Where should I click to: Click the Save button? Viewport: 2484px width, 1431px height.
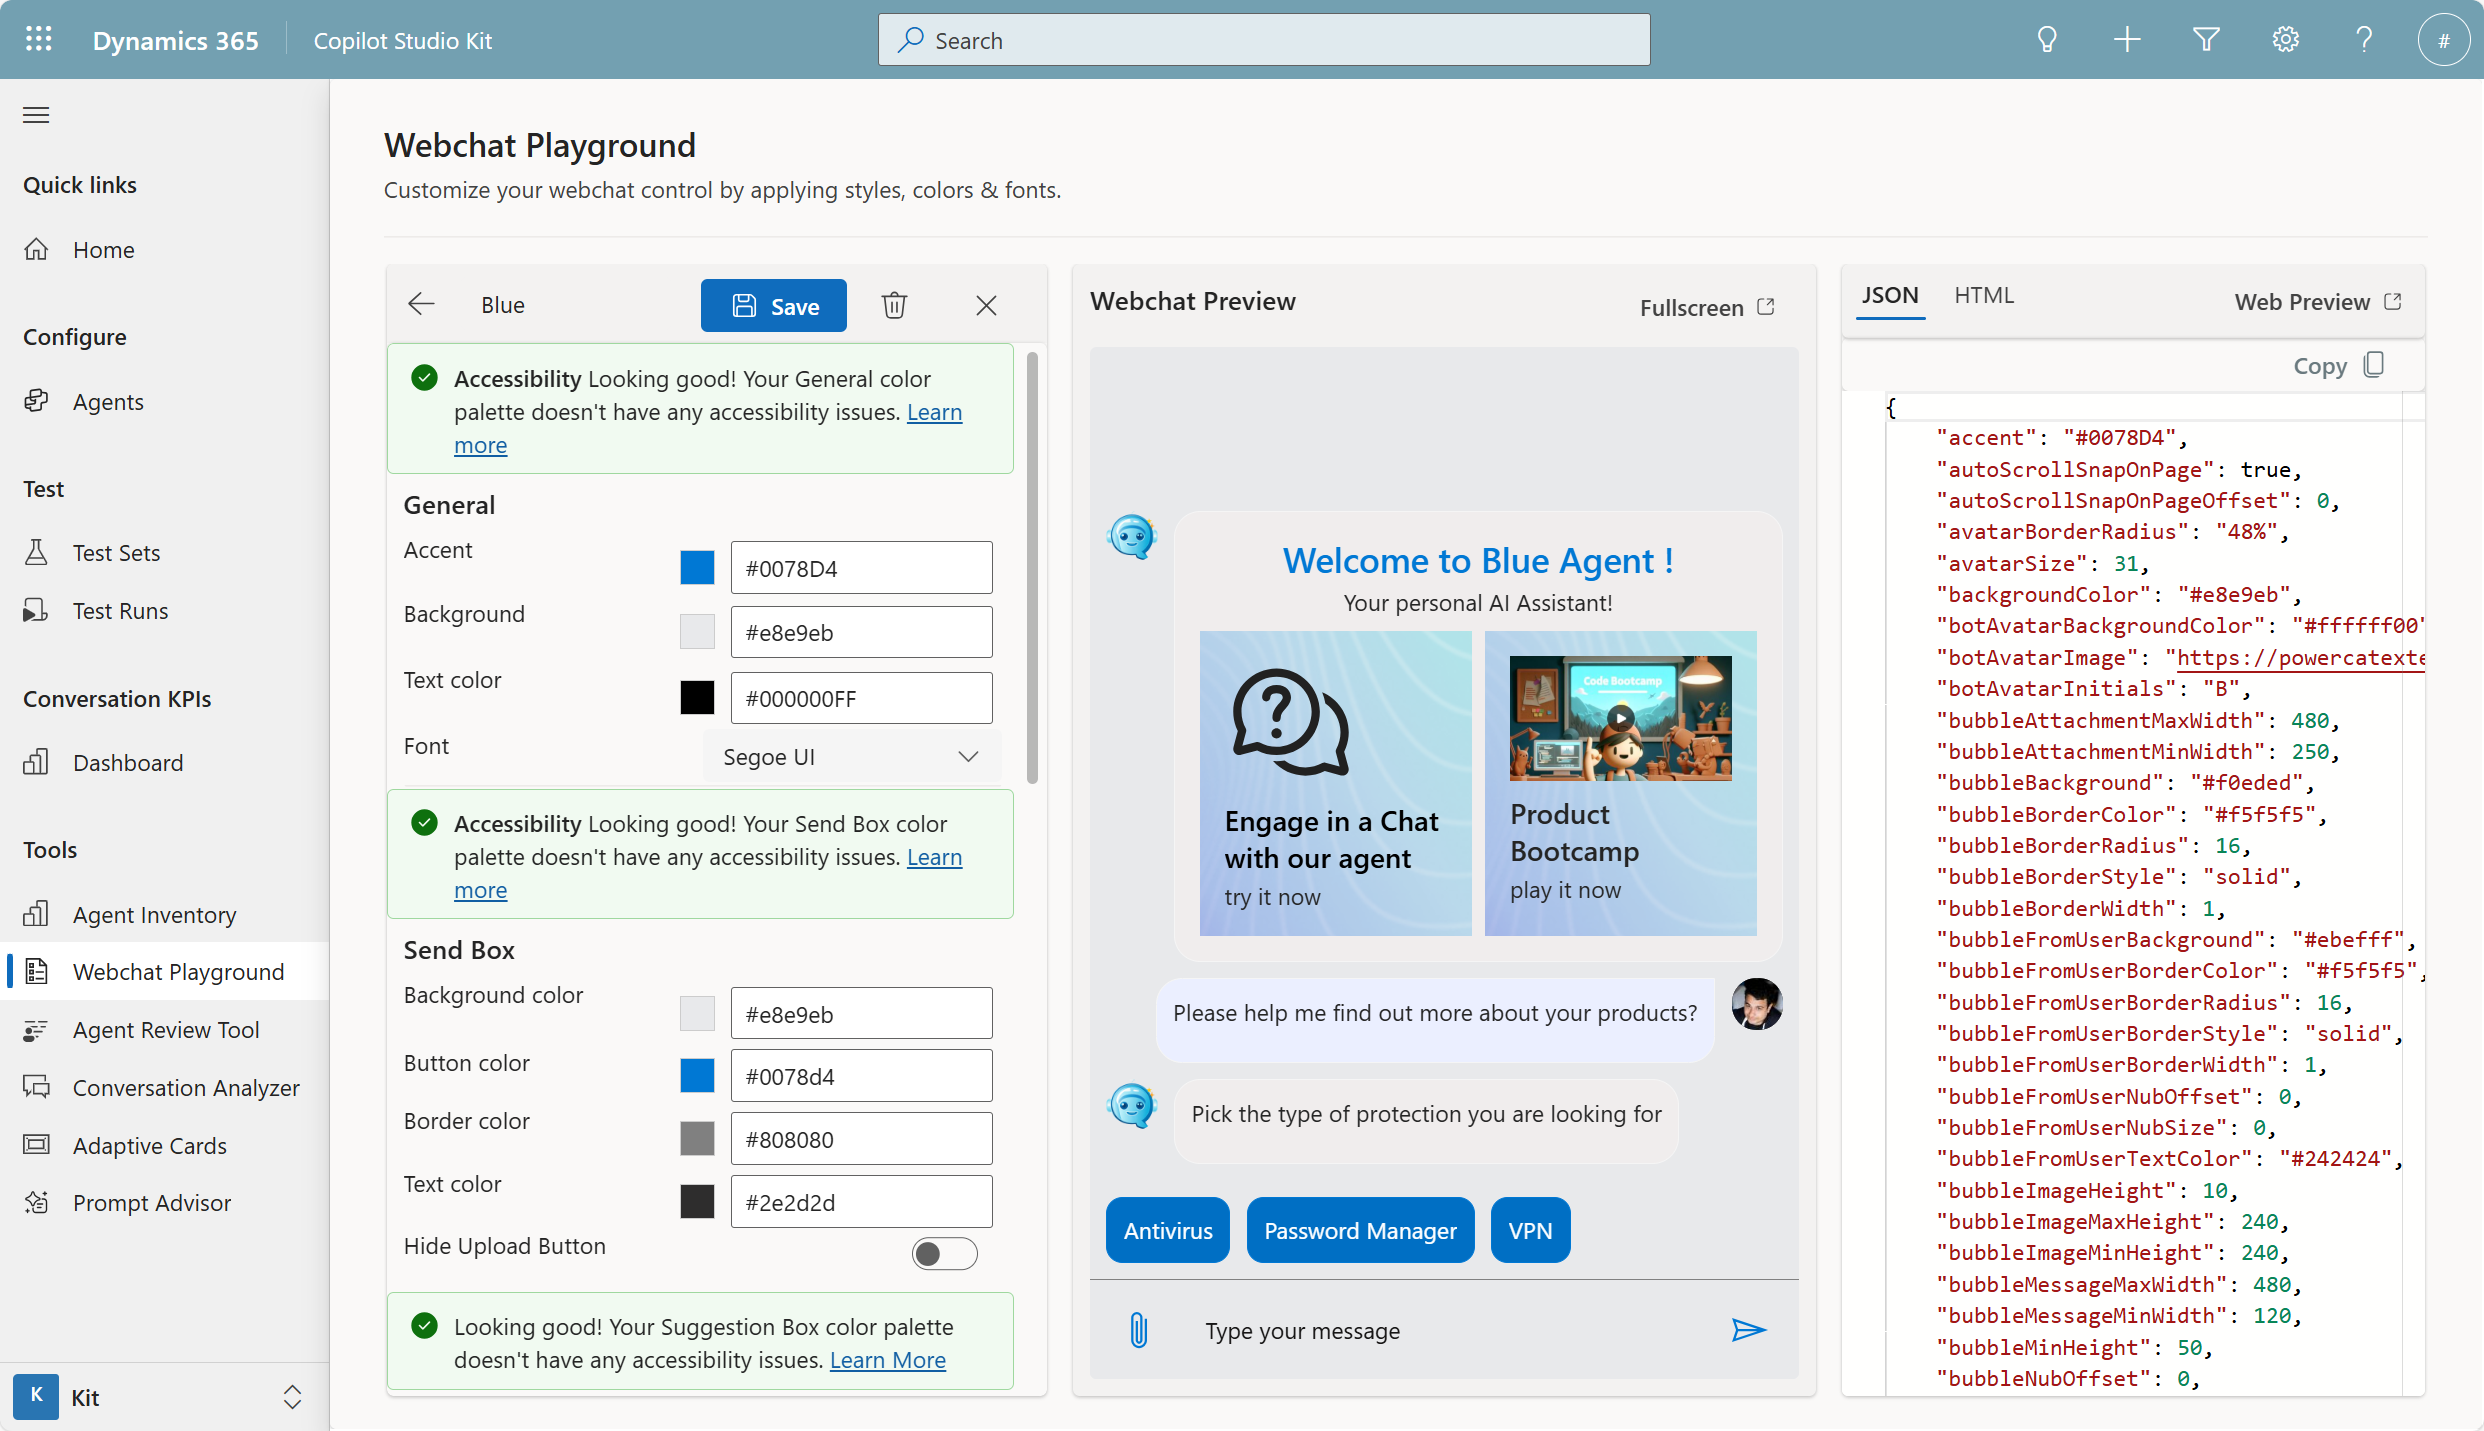pyautogui.click(x=774, y=306)
